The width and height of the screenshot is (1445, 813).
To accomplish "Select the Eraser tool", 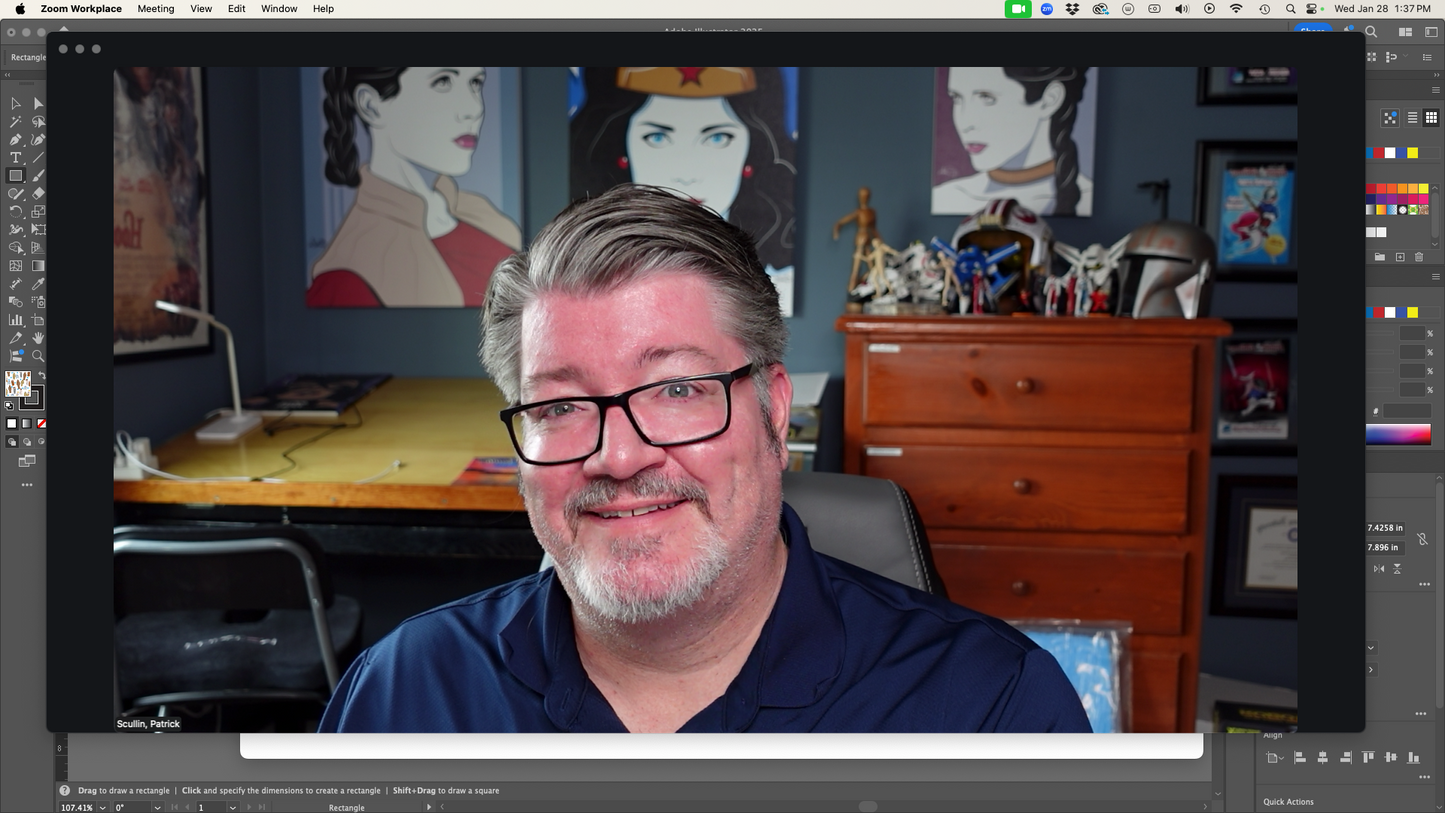I will pyautogui.click(x=38, y=194).
